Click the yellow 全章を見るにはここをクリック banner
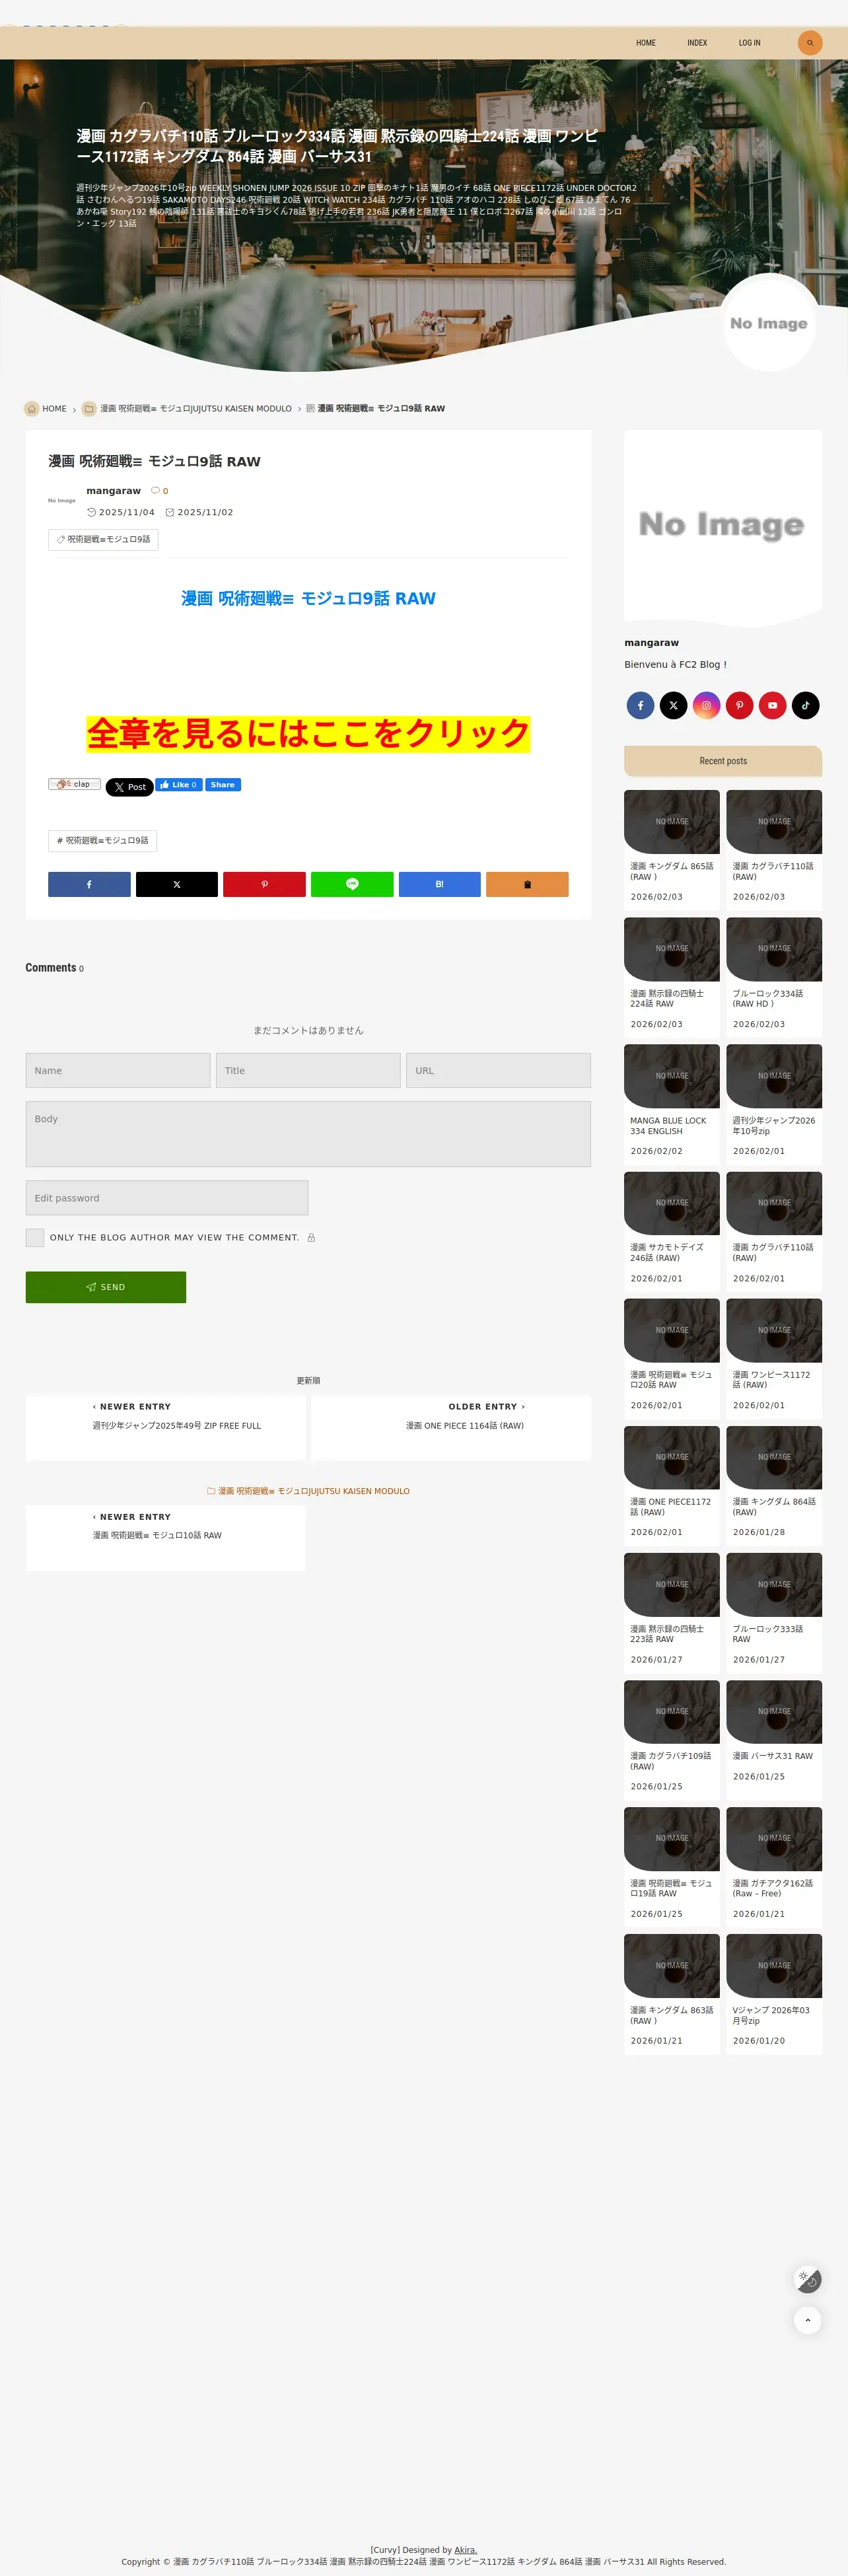 pyautogui.click(x=308, y=734)
